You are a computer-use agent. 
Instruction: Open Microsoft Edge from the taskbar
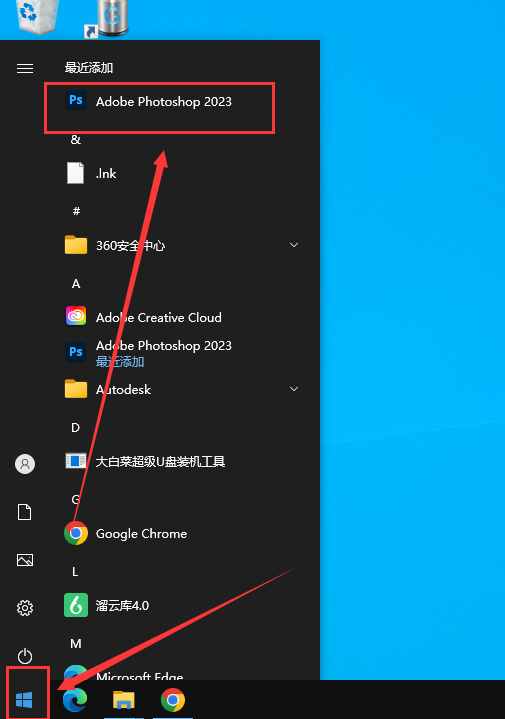[75, 699]
